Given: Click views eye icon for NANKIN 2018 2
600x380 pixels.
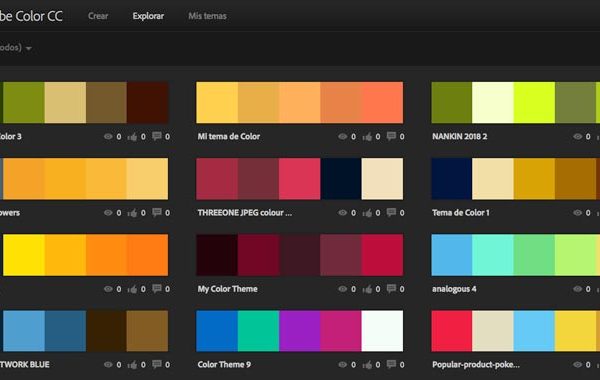Looking at the screenshot, I should pyautogui.click(x=577, y=137).
